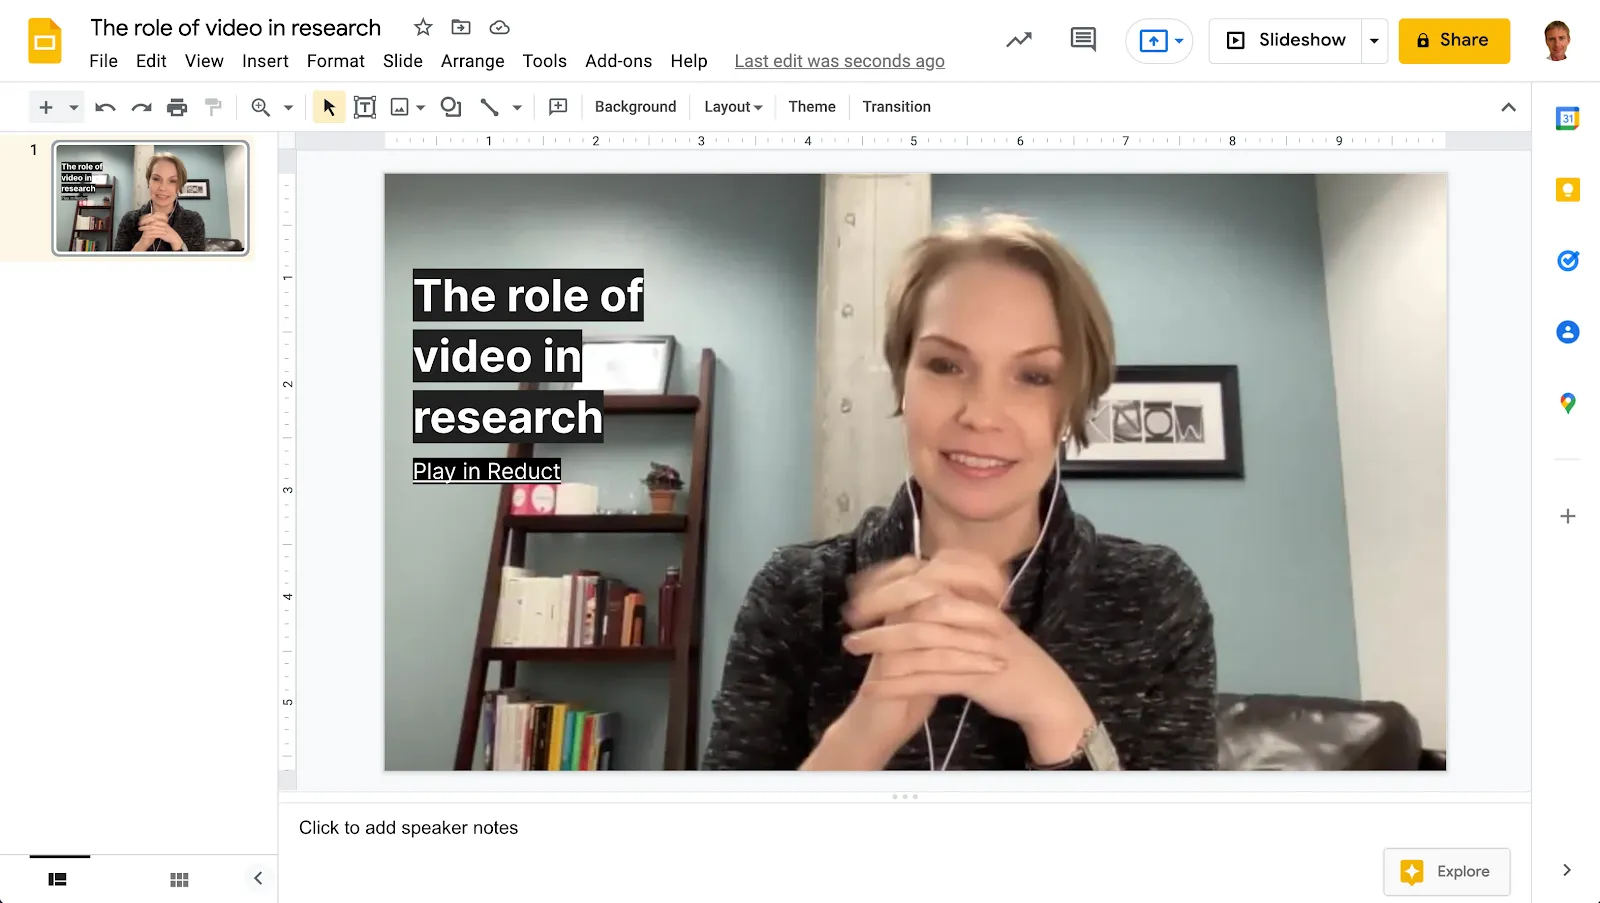Click the insert image icon

tap(400, 107)
